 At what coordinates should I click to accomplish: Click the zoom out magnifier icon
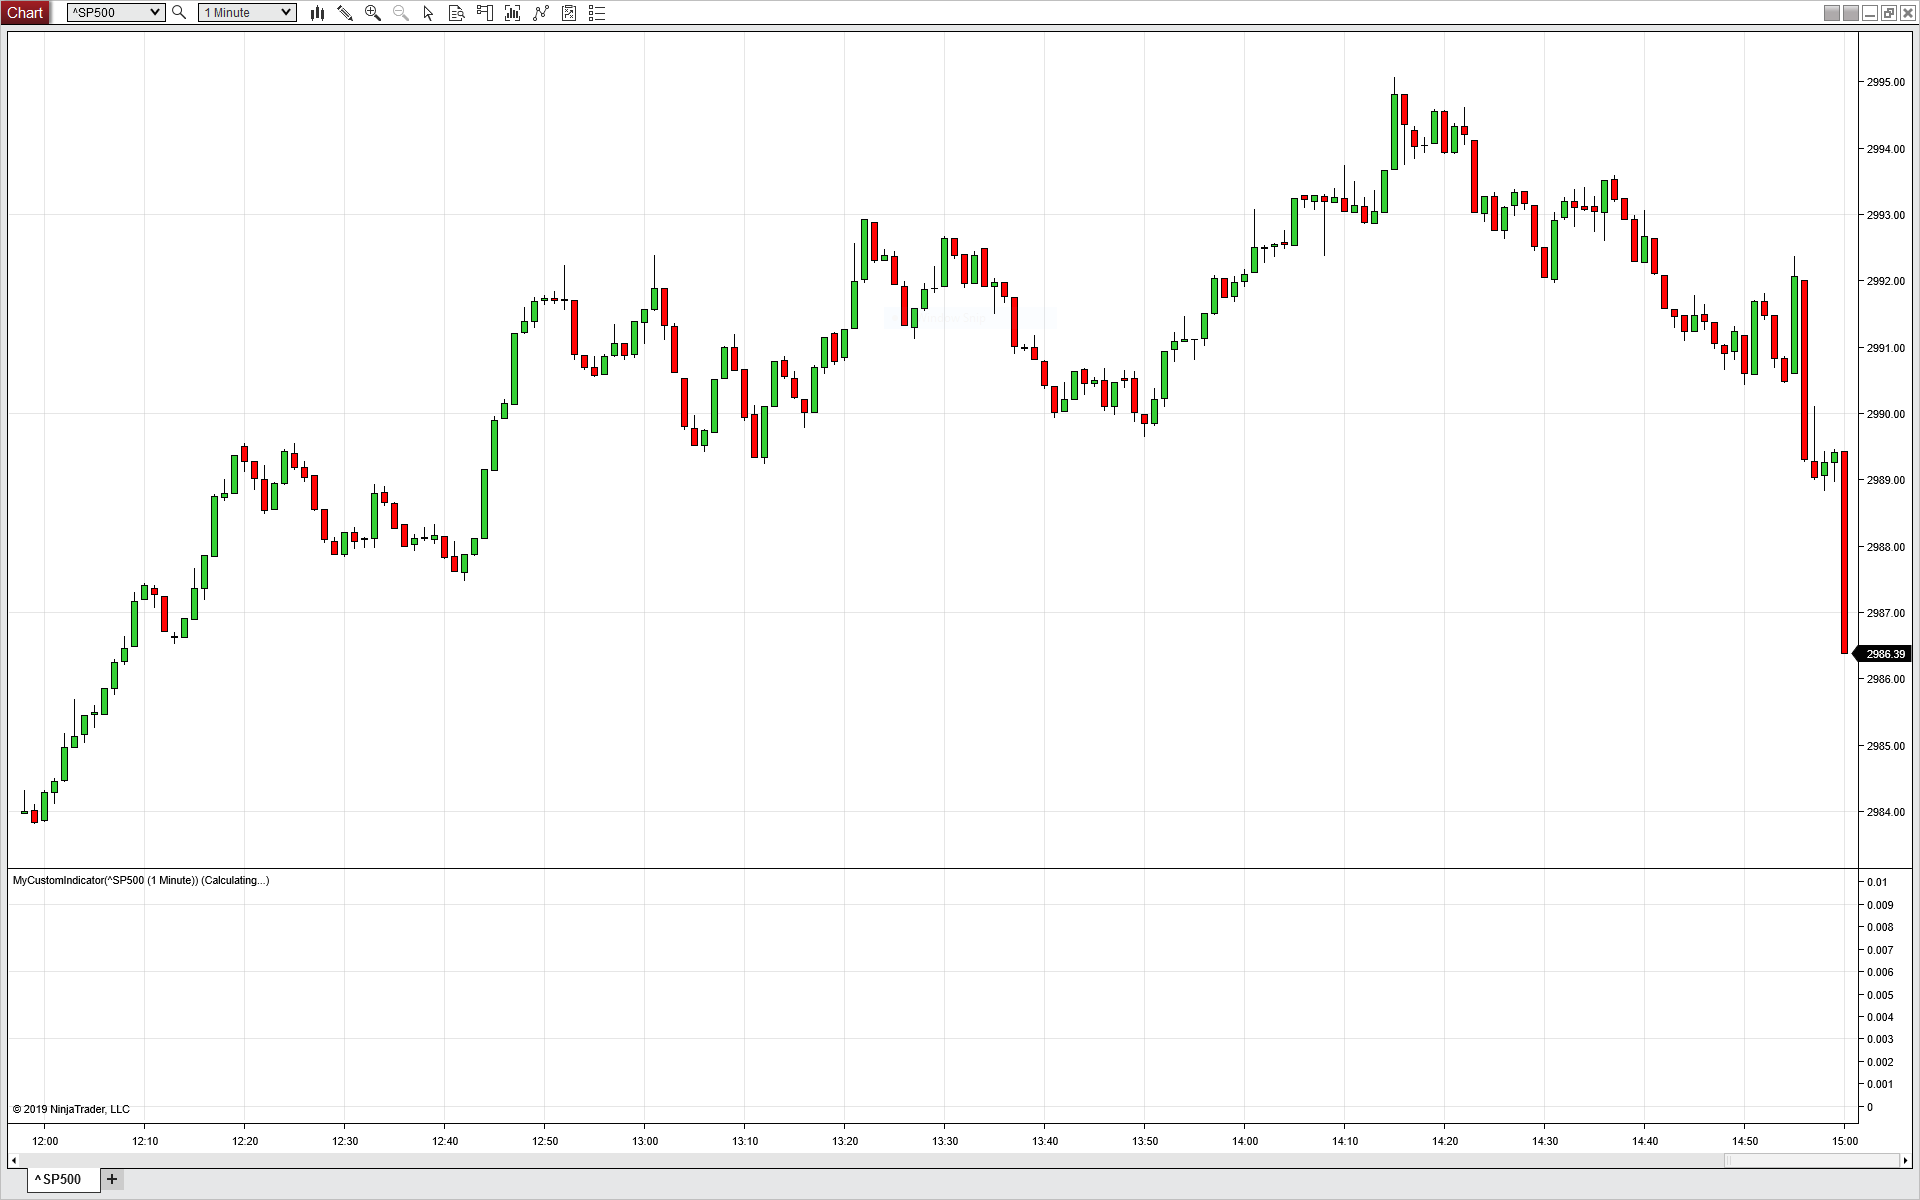401,13
